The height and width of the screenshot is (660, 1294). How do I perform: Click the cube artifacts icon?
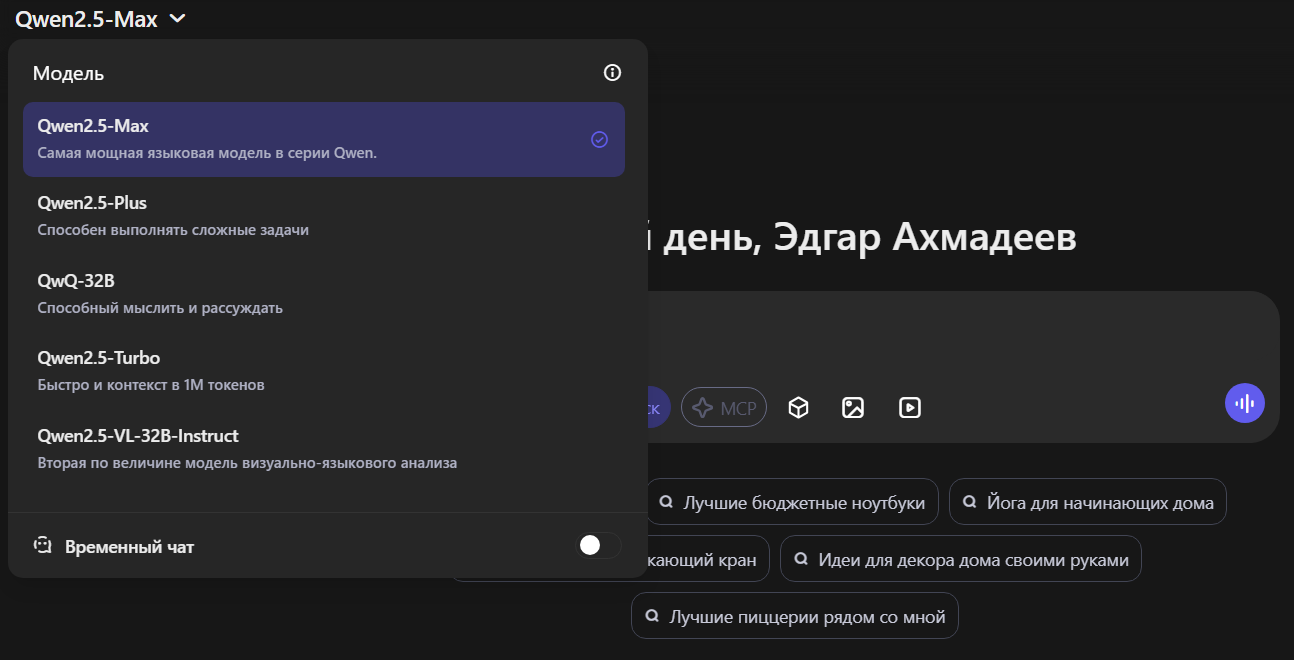tap(798, 408)
